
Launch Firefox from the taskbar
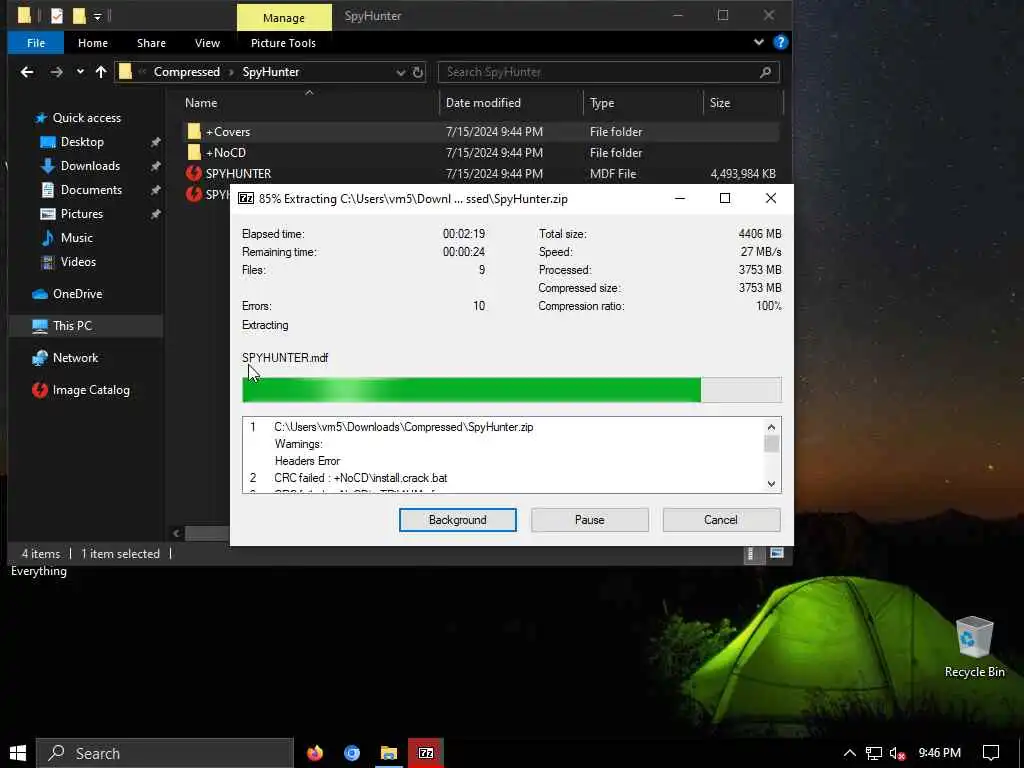tap(315, 753)
